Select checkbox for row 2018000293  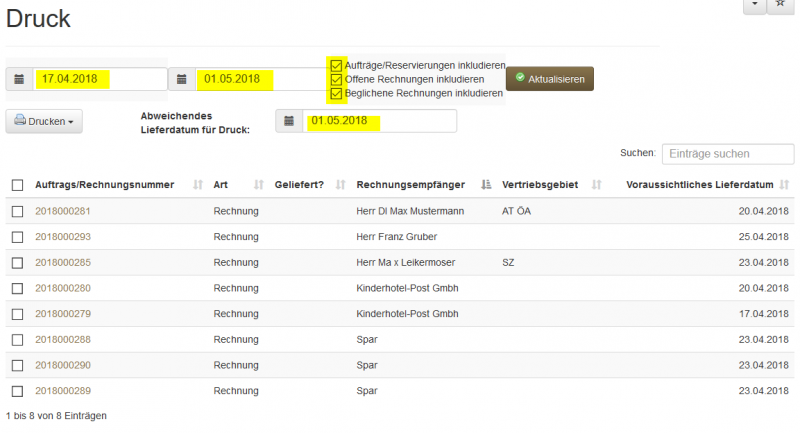(x=17, y=237)
